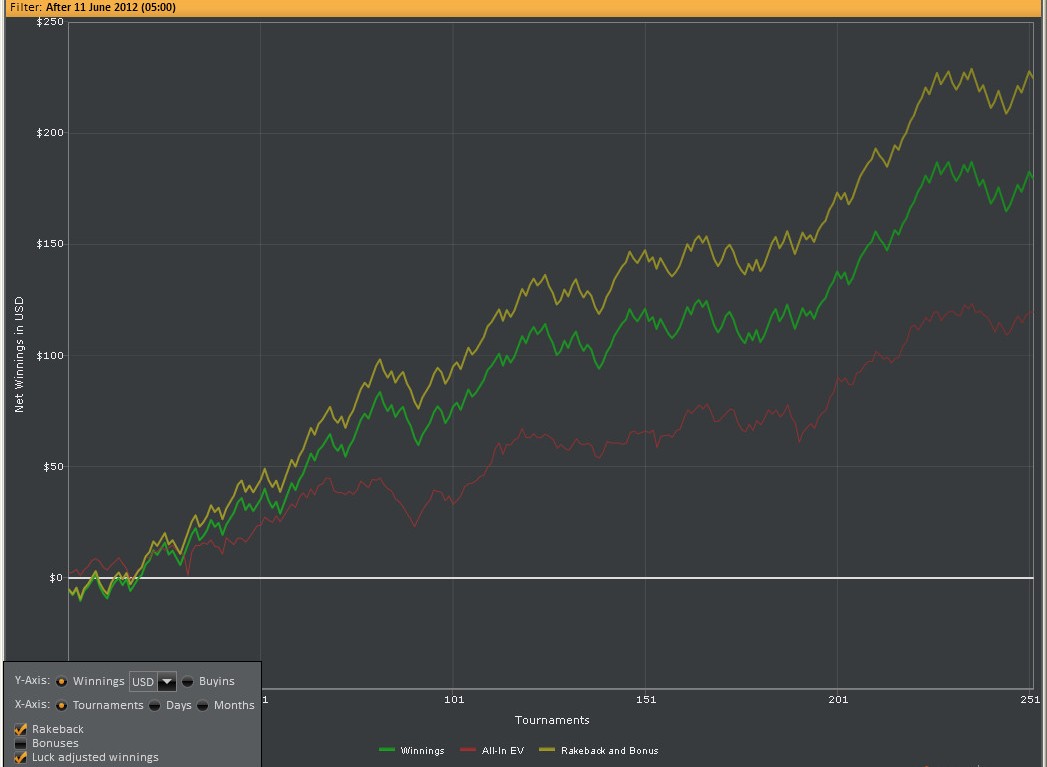Enable the Bonuses checkbox
1047x767 pixels.
pyautogui.click(x=21, y=743)
